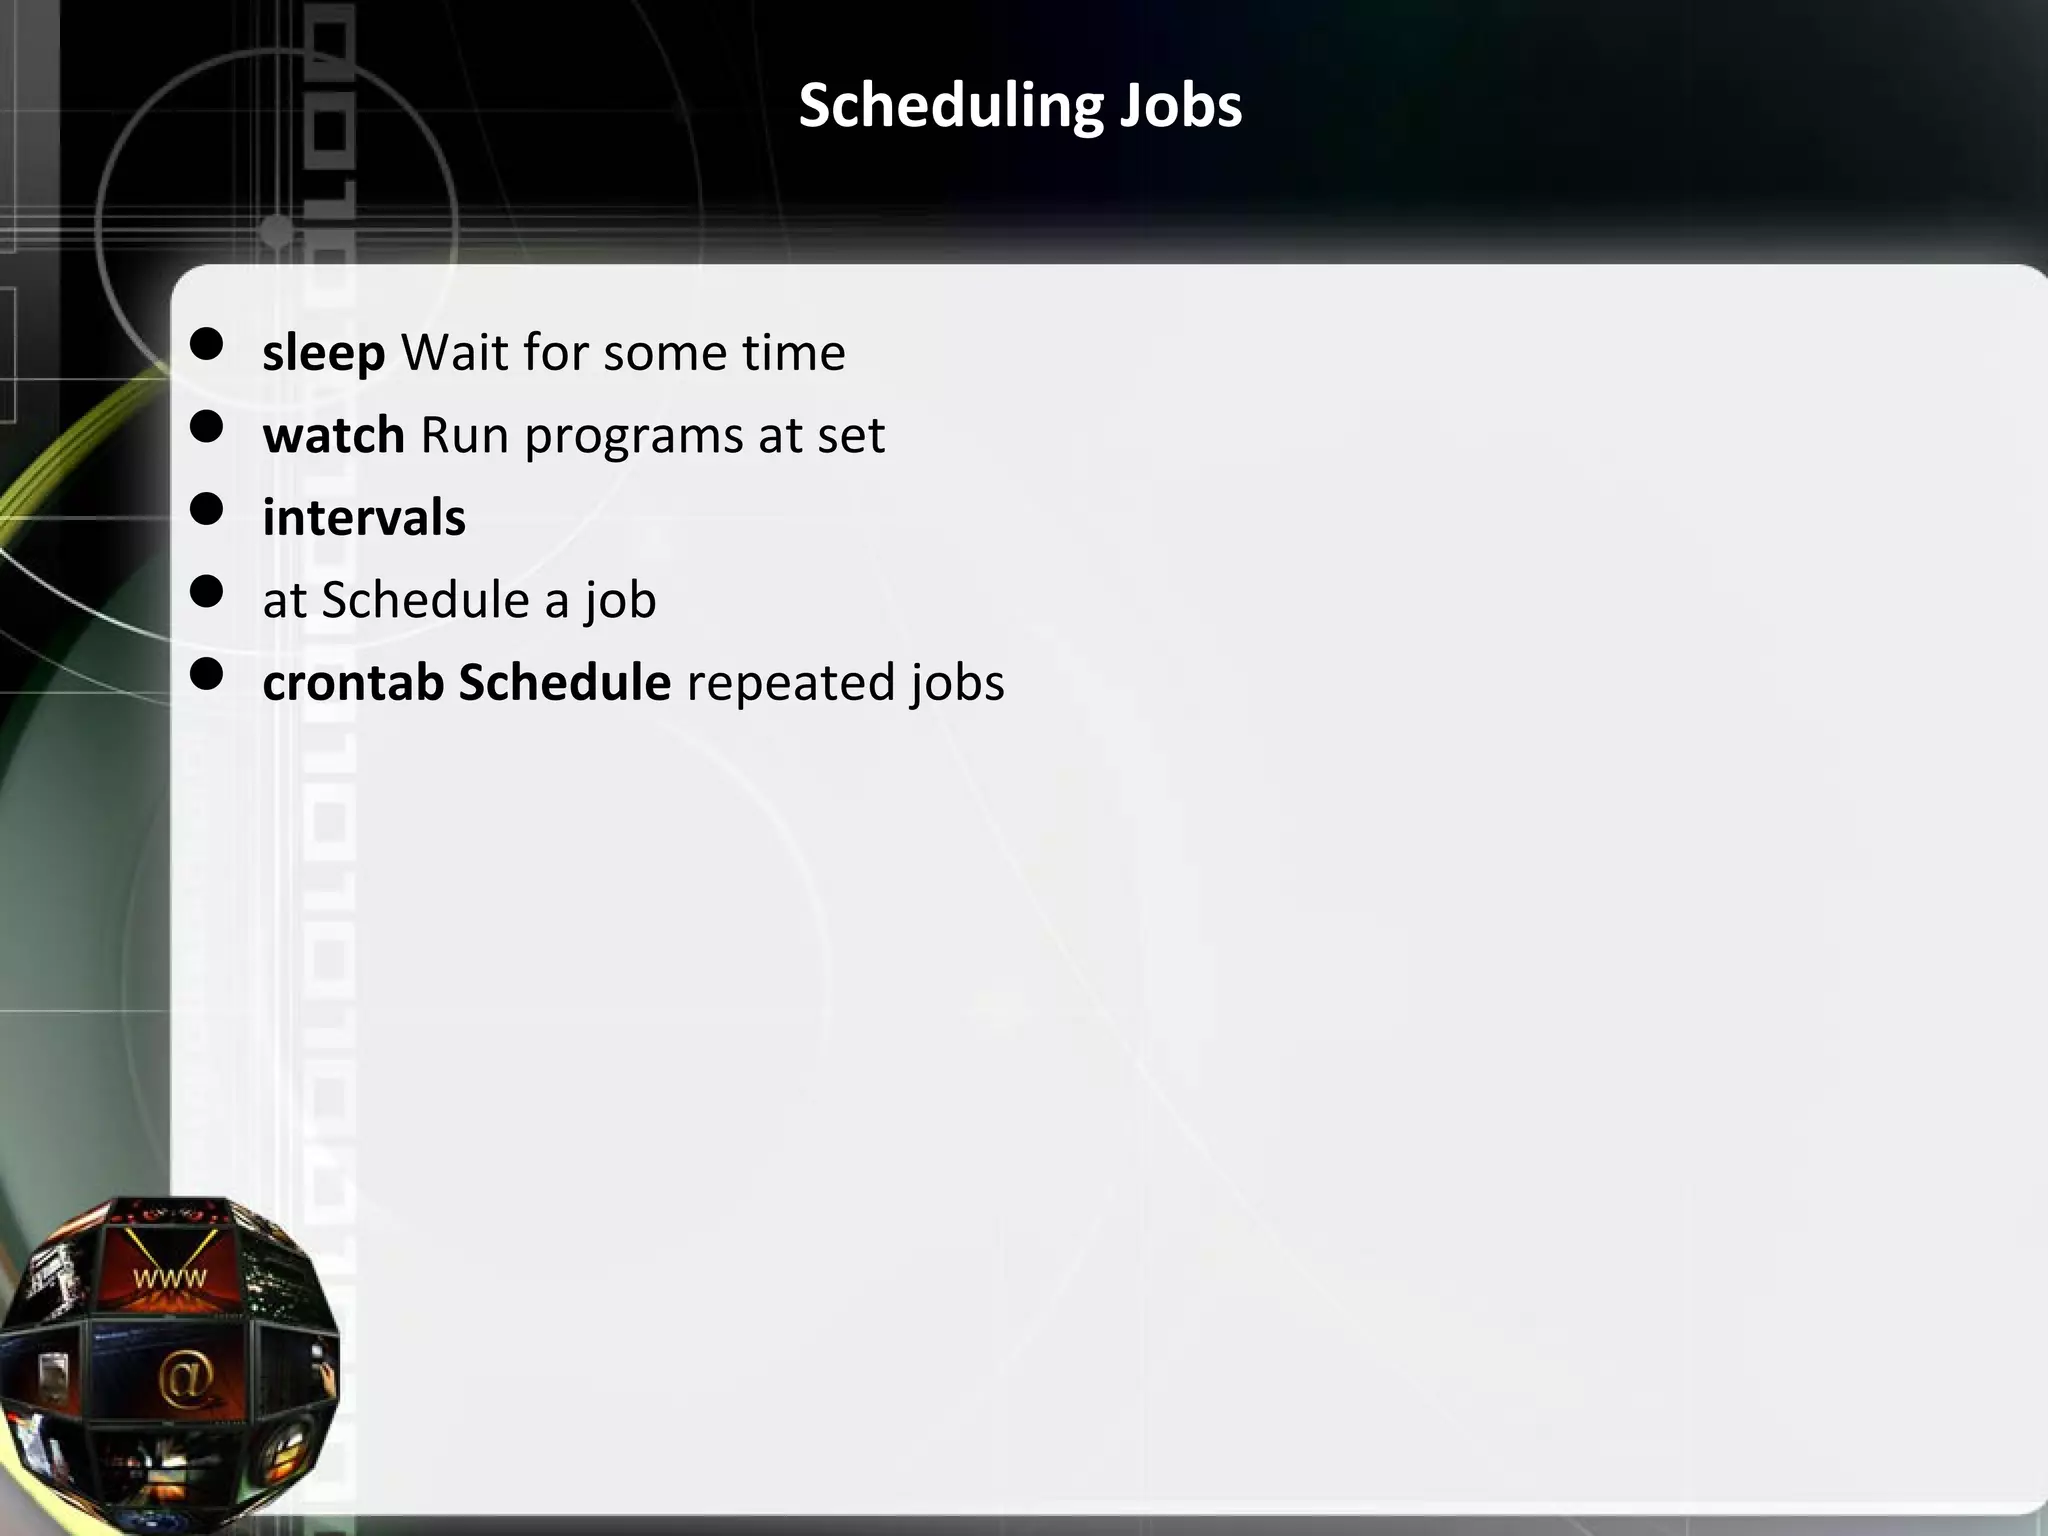The image size is (2048, 1536).
Task: Click the bullet before intervals
Action: click(207, 510)
